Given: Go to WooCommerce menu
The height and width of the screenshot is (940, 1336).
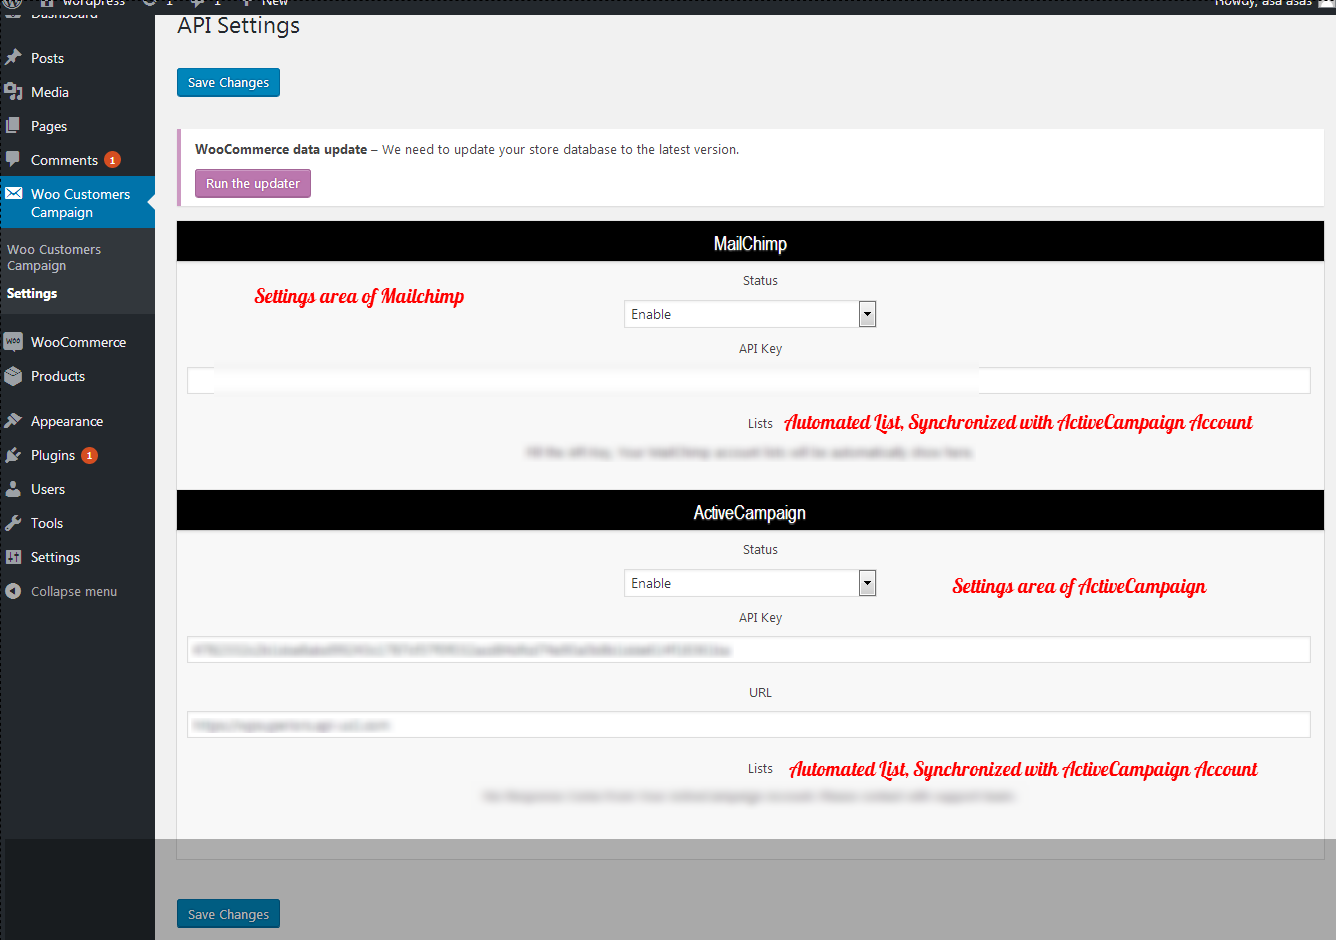Looking at the screenshot, I should click(77, 342).
